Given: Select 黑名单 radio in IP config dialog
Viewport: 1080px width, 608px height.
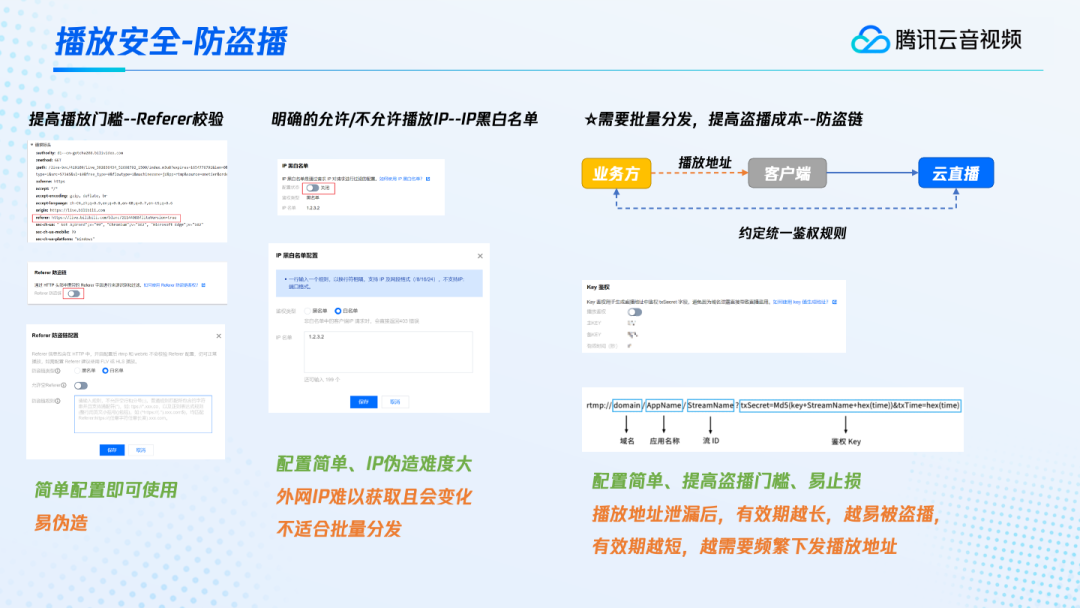Looking at the screenshot, I should point(308,311).
